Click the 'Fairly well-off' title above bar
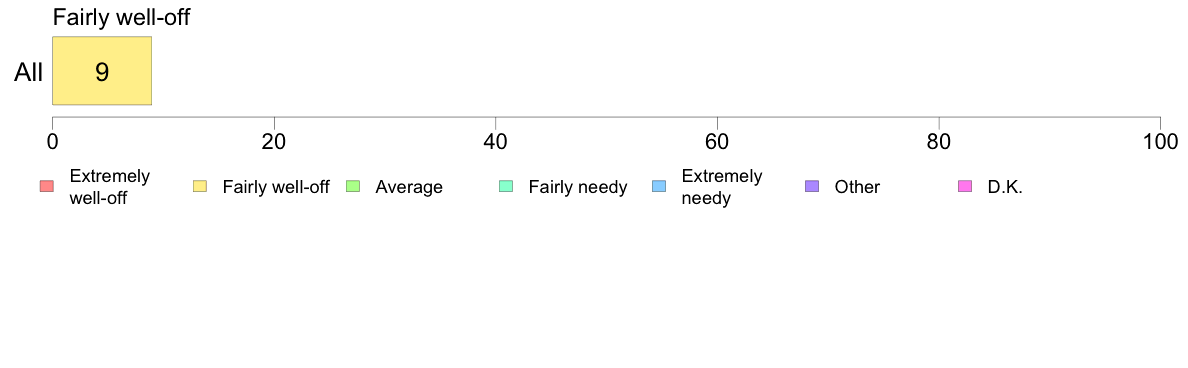The height and width of the screenshot is (368, 1188). 120,17
